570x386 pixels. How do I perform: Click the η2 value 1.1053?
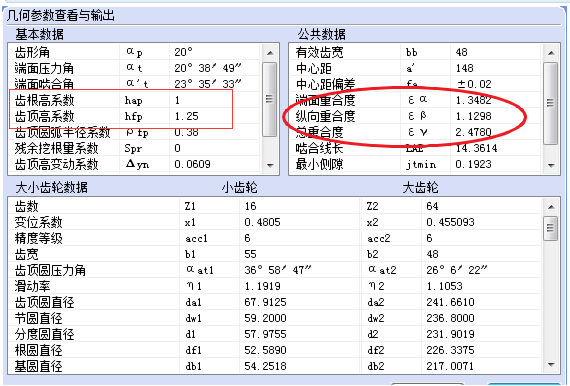tap(444, 286)
